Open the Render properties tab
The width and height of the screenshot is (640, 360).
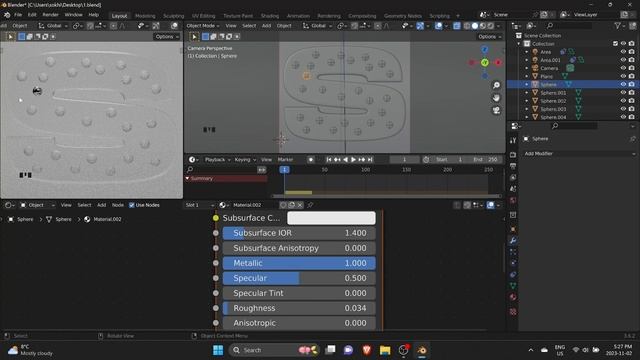pos(513,155)
